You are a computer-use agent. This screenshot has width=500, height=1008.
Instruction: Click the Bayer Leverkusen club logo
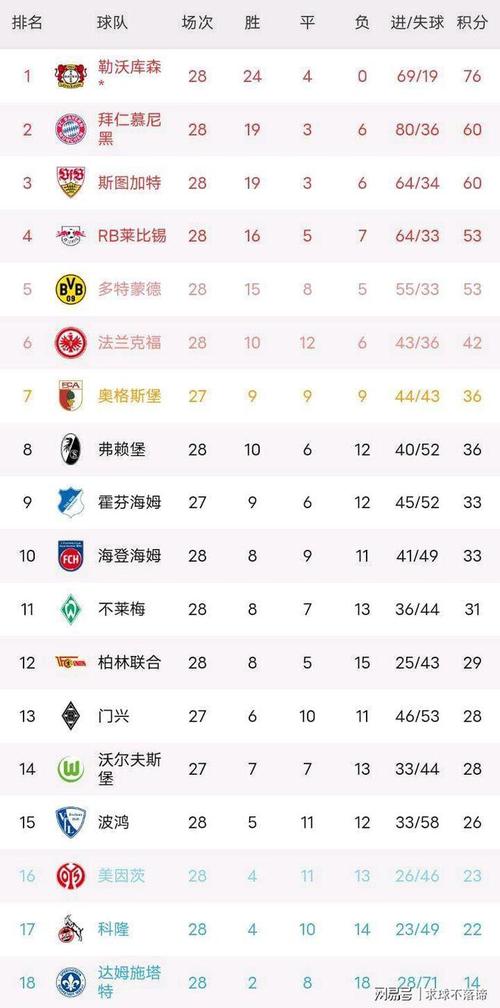[x=71, y=76]
